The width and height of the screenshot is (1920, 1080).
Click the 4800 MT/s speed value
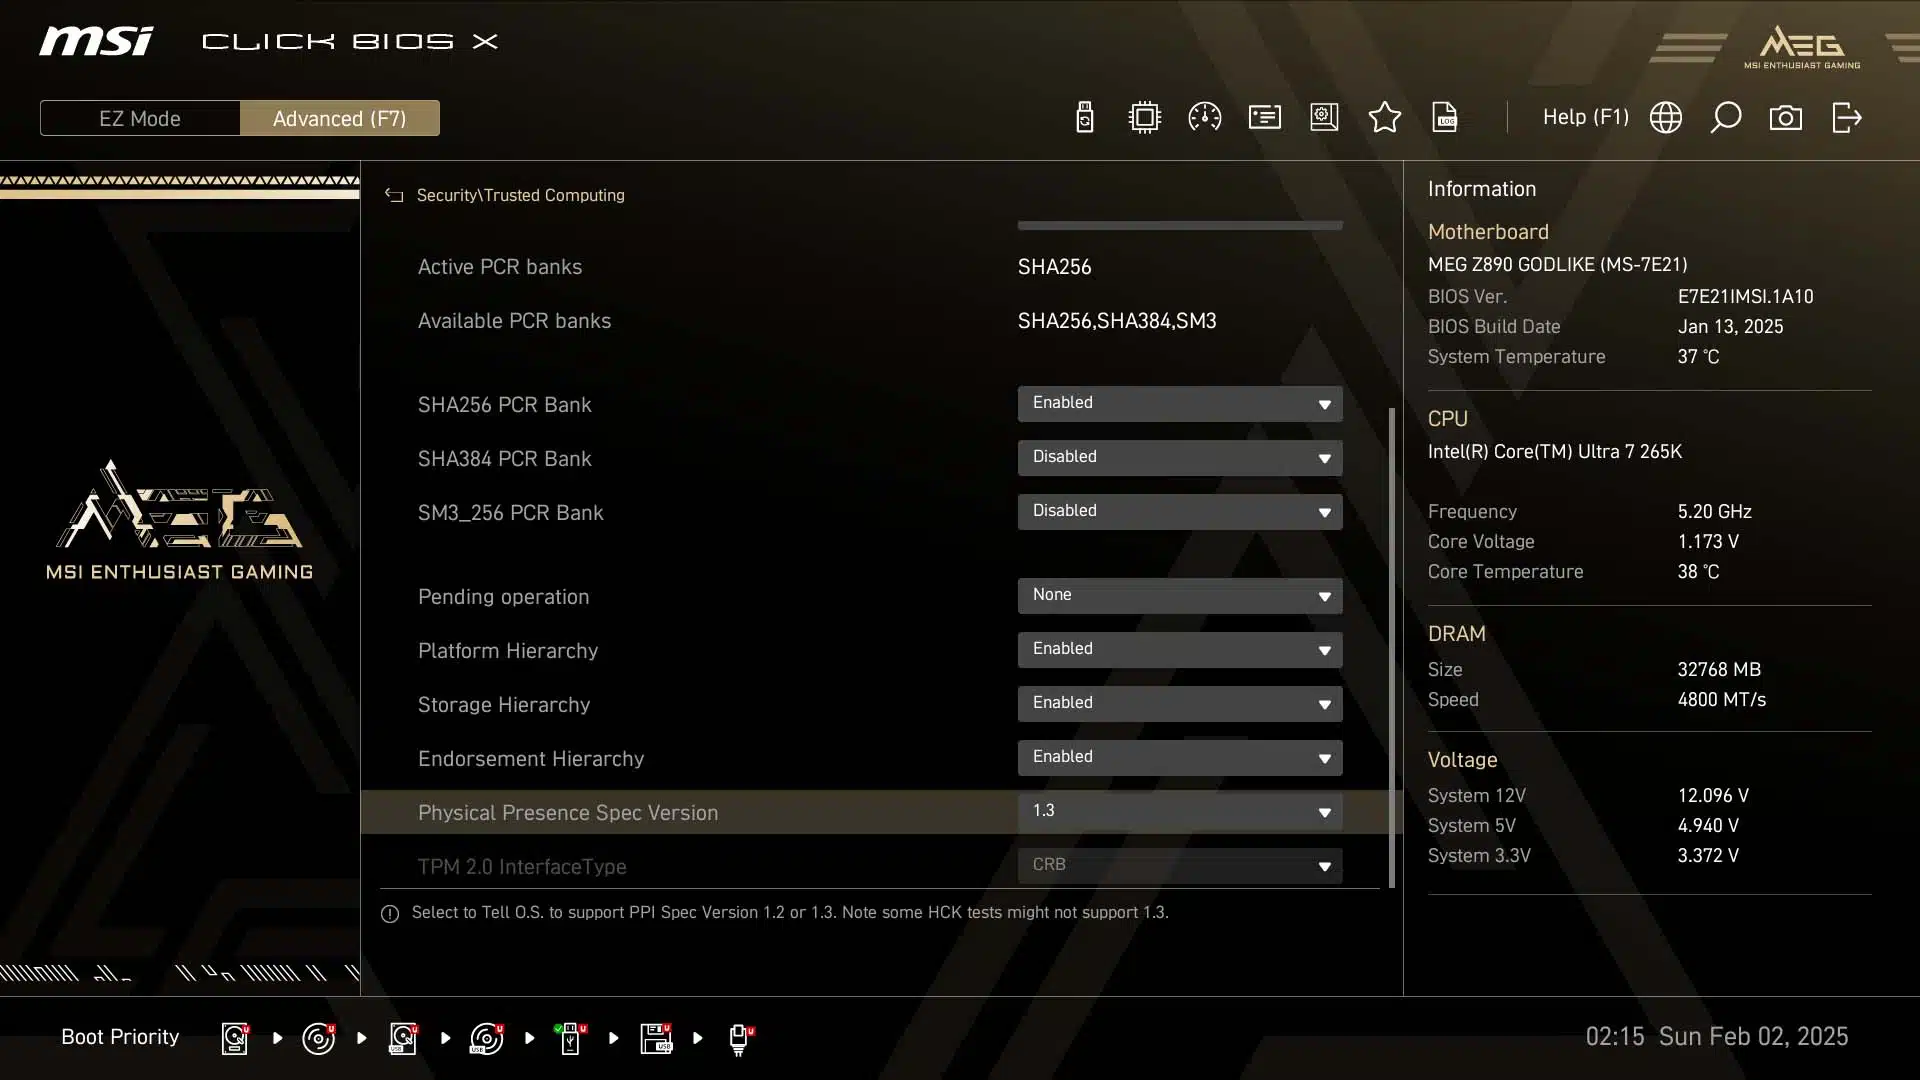[1721, 700]
